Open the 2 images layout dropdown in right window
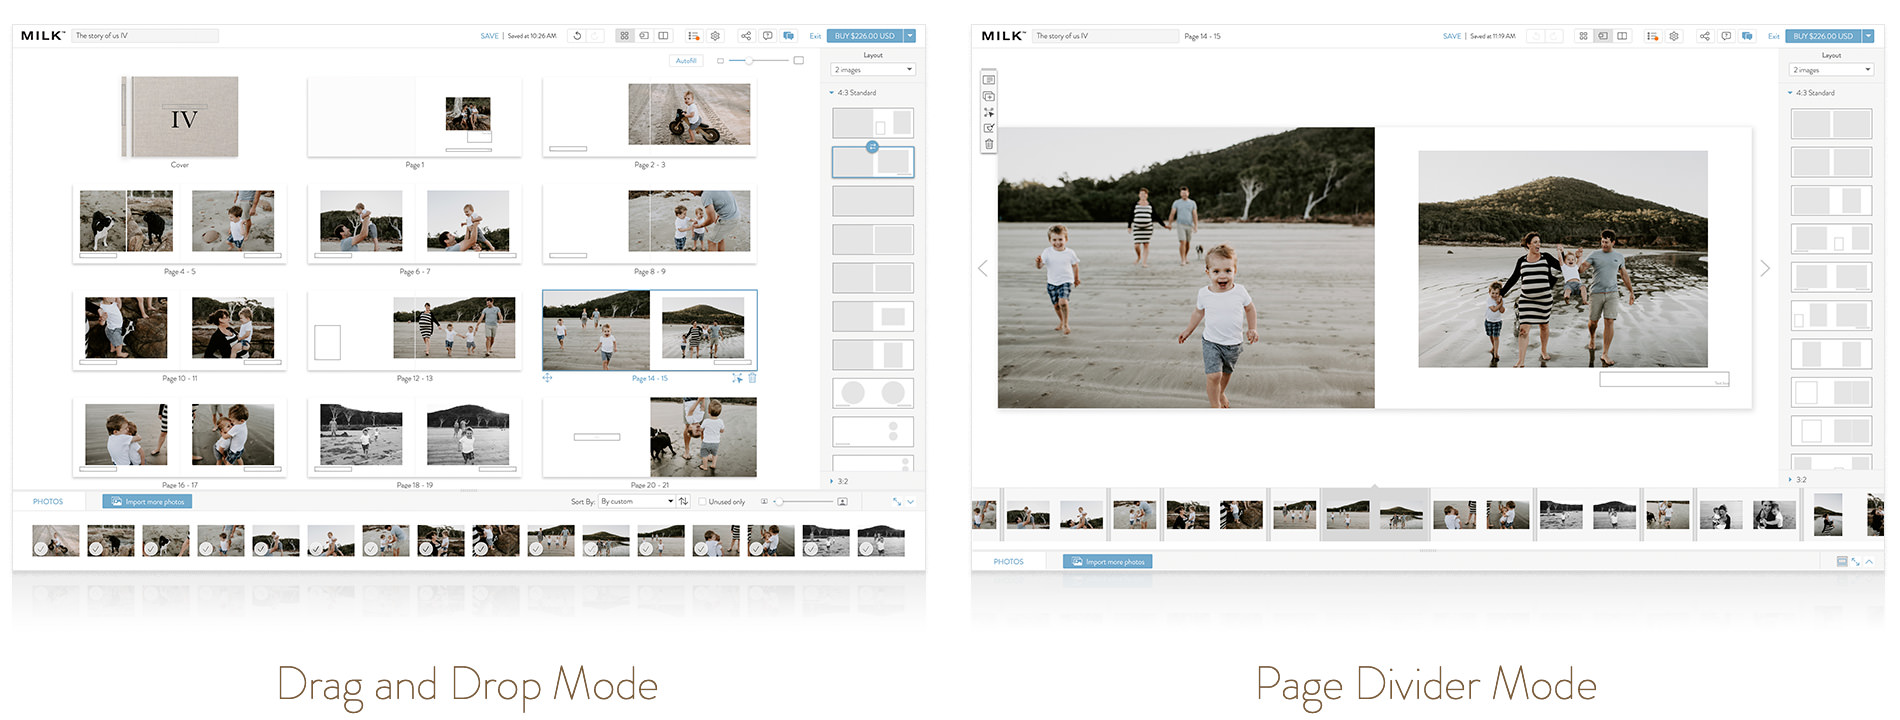Image resolution: width=1900 pixels, height=720 pixels. [x=1831, y=70]
